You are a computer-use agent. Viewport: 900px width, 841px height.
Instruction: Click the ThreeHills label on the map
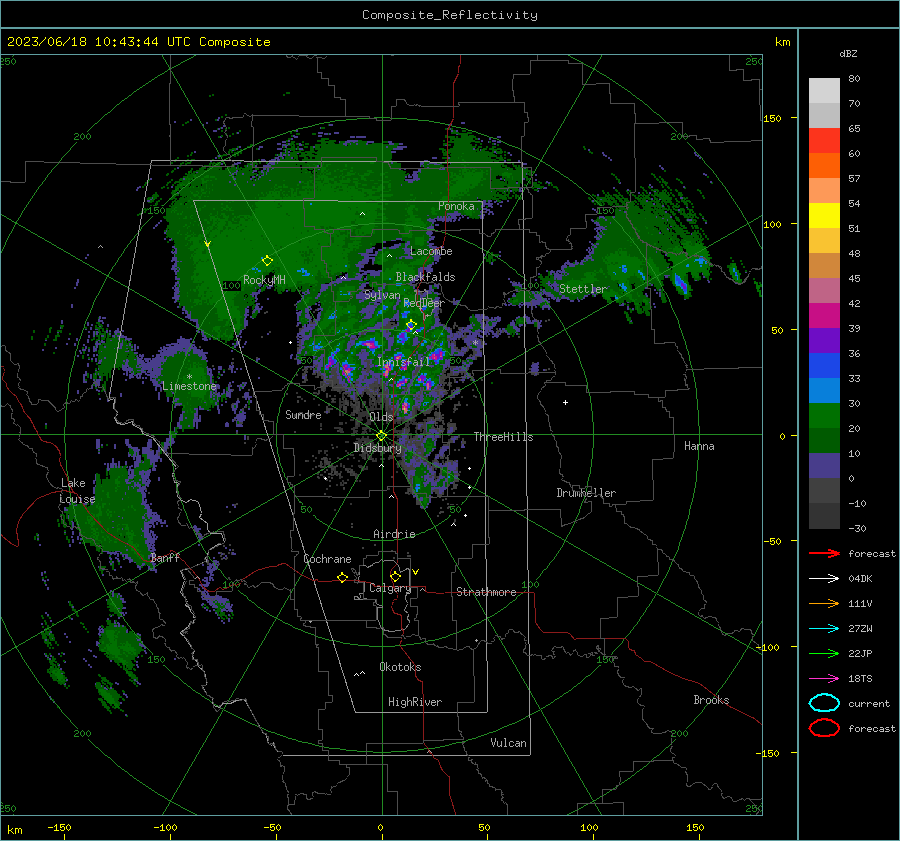(x=503, y=437)
